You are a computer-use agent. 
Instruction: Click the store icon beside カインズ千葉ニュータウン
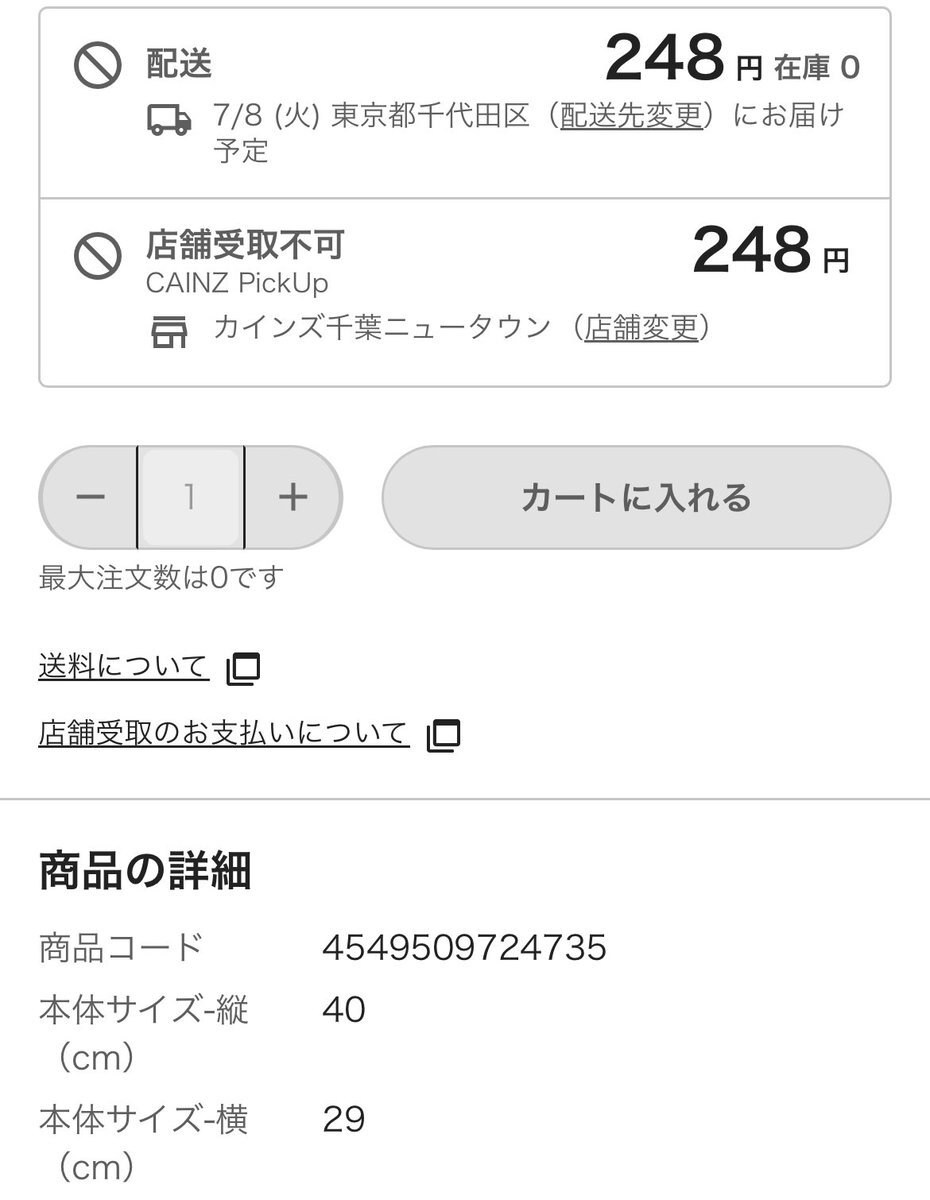click(x=169, y=331)
